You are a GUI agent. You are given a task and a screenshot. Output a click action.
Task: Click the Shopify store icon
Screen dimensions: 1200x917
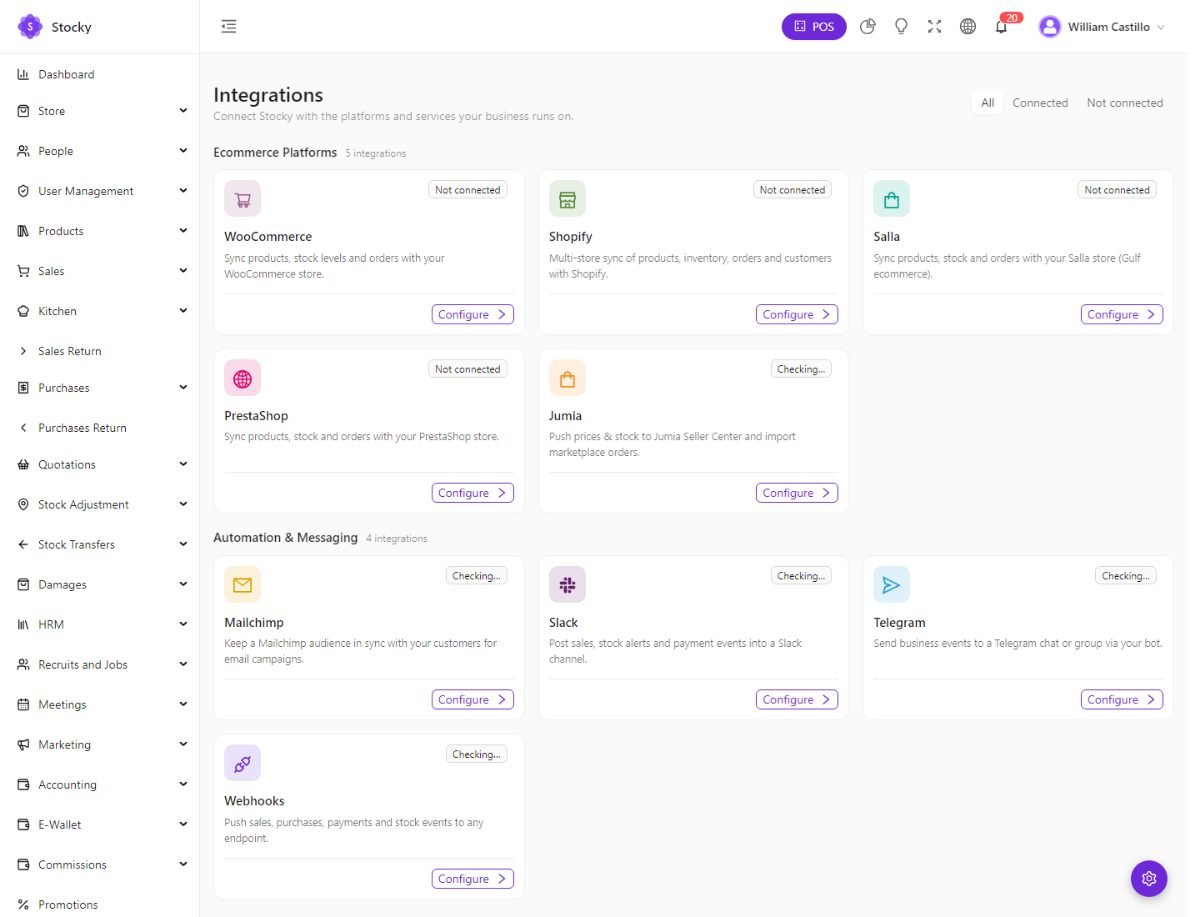point(567,199)
